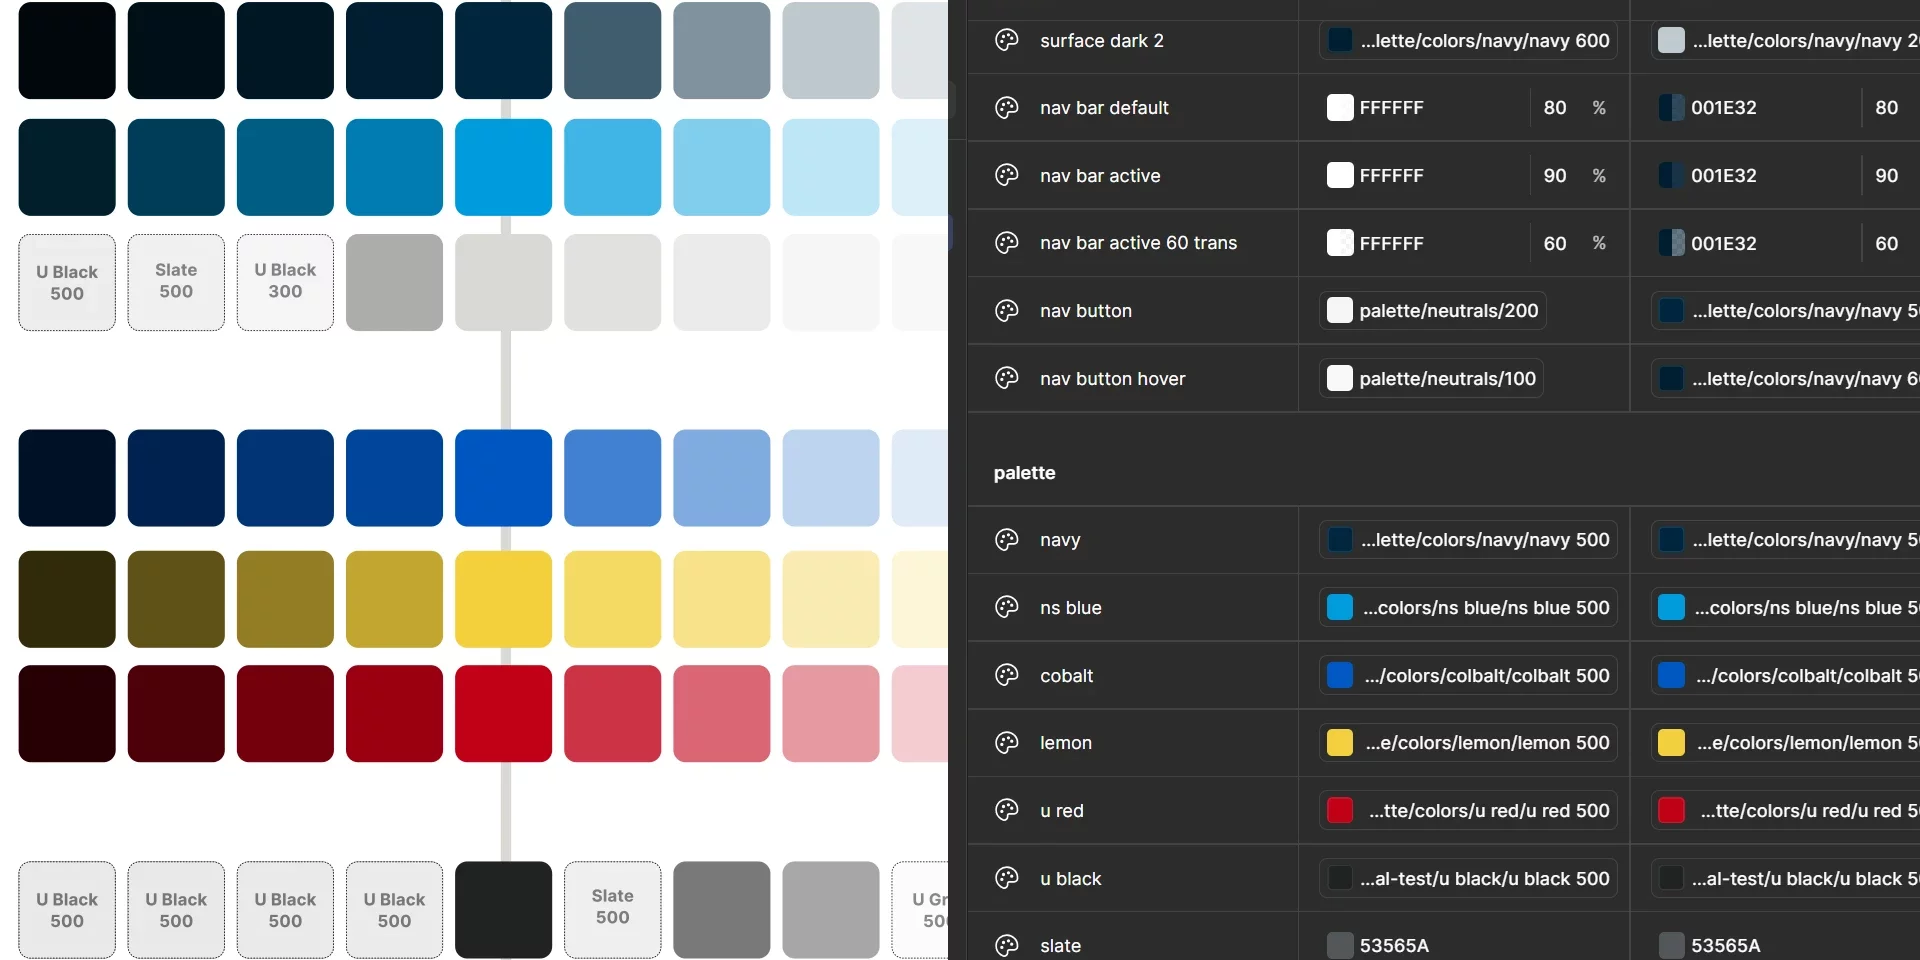Click the 001E32 hex value in nav bar active 60 trans row

[x=1723, y=243]
